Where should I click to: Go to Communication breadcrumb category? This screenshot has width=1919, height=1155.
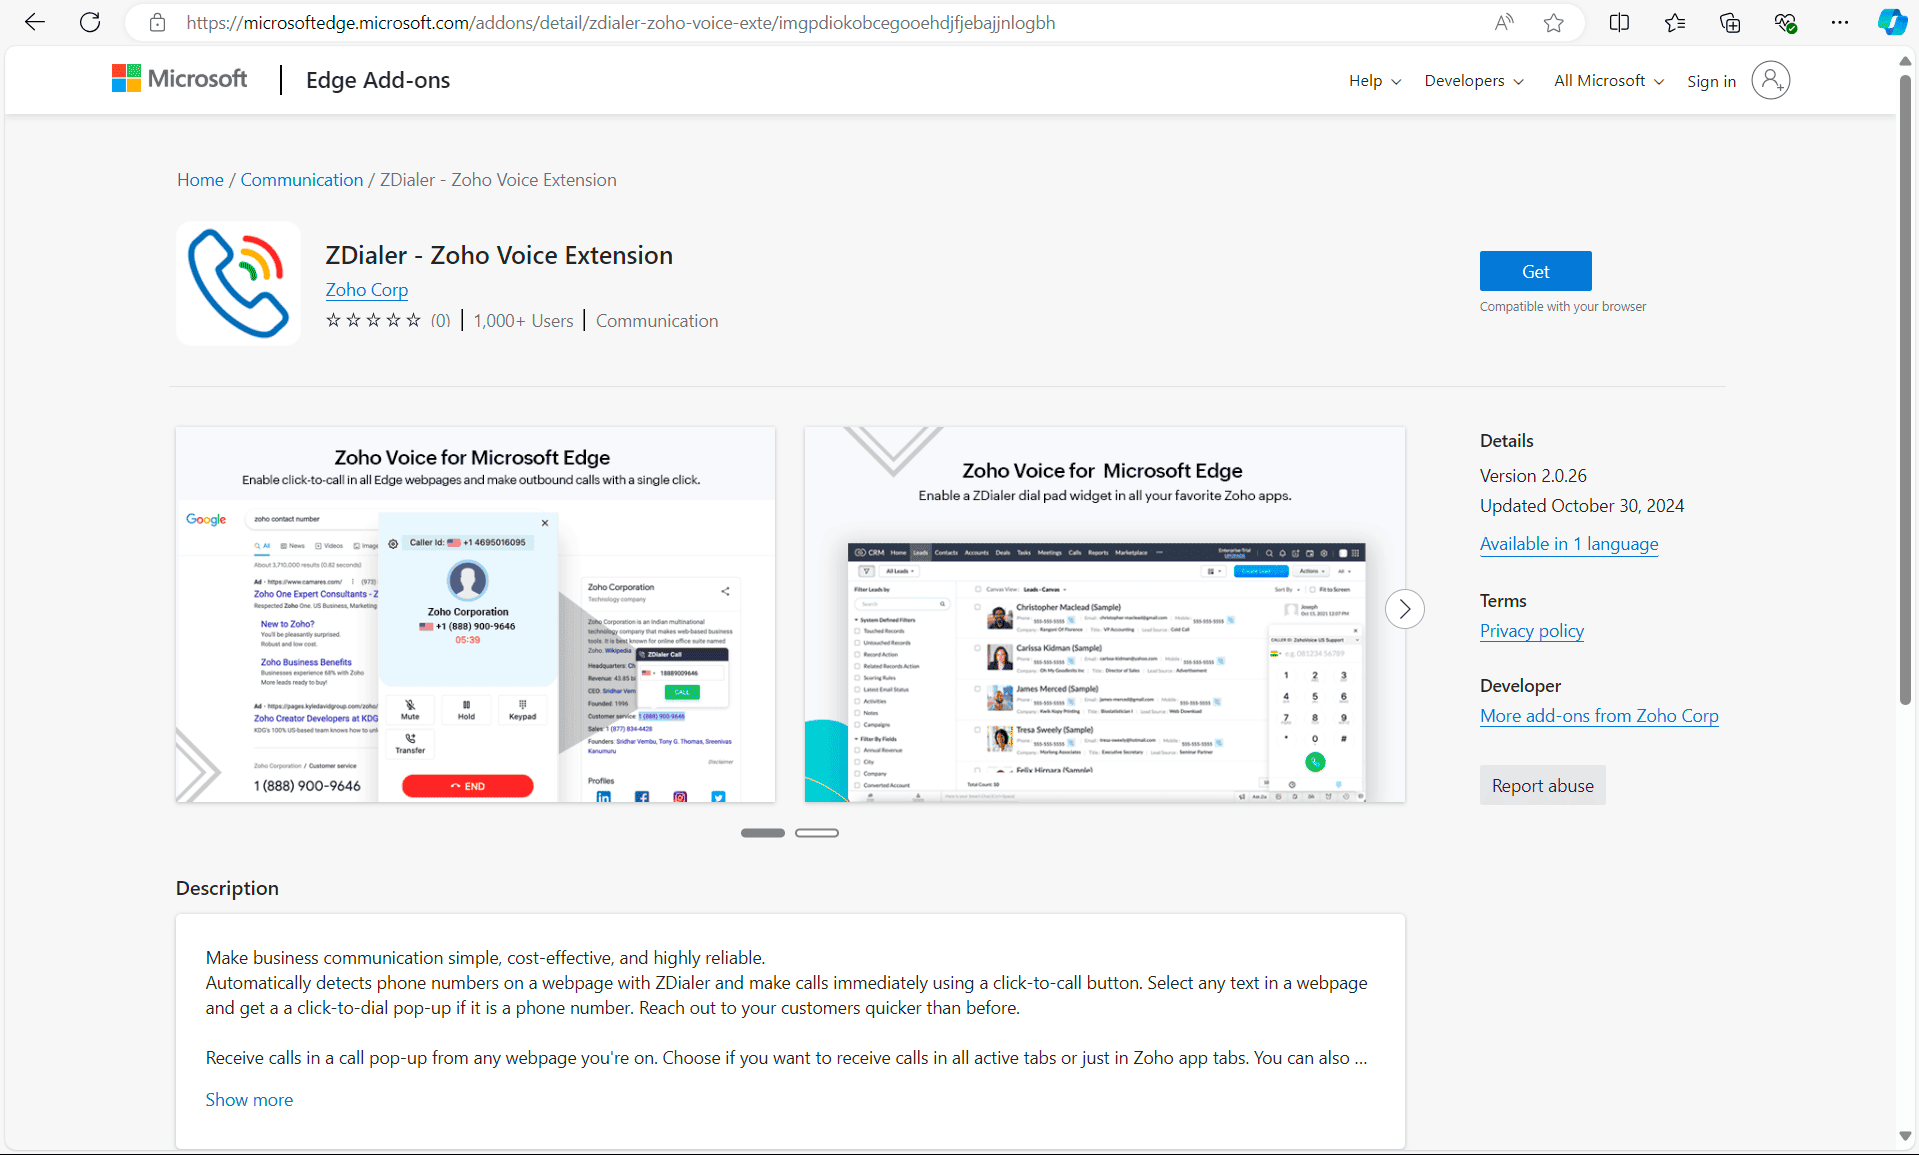click(x=301, y=180)
